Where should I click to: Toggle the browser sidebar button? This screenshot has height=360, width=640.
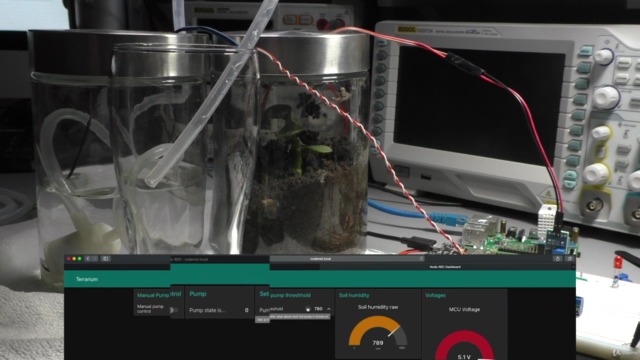point(105,259)
